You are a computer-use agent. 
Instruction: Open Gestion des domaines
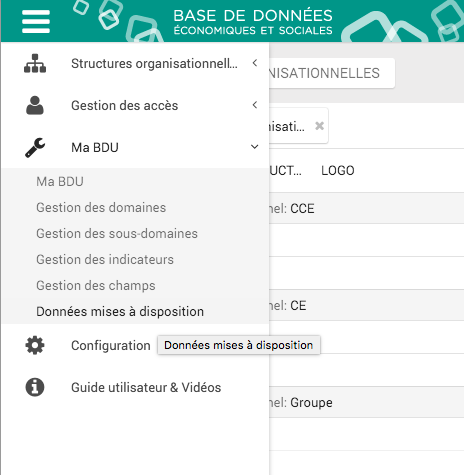click(101, 208)
